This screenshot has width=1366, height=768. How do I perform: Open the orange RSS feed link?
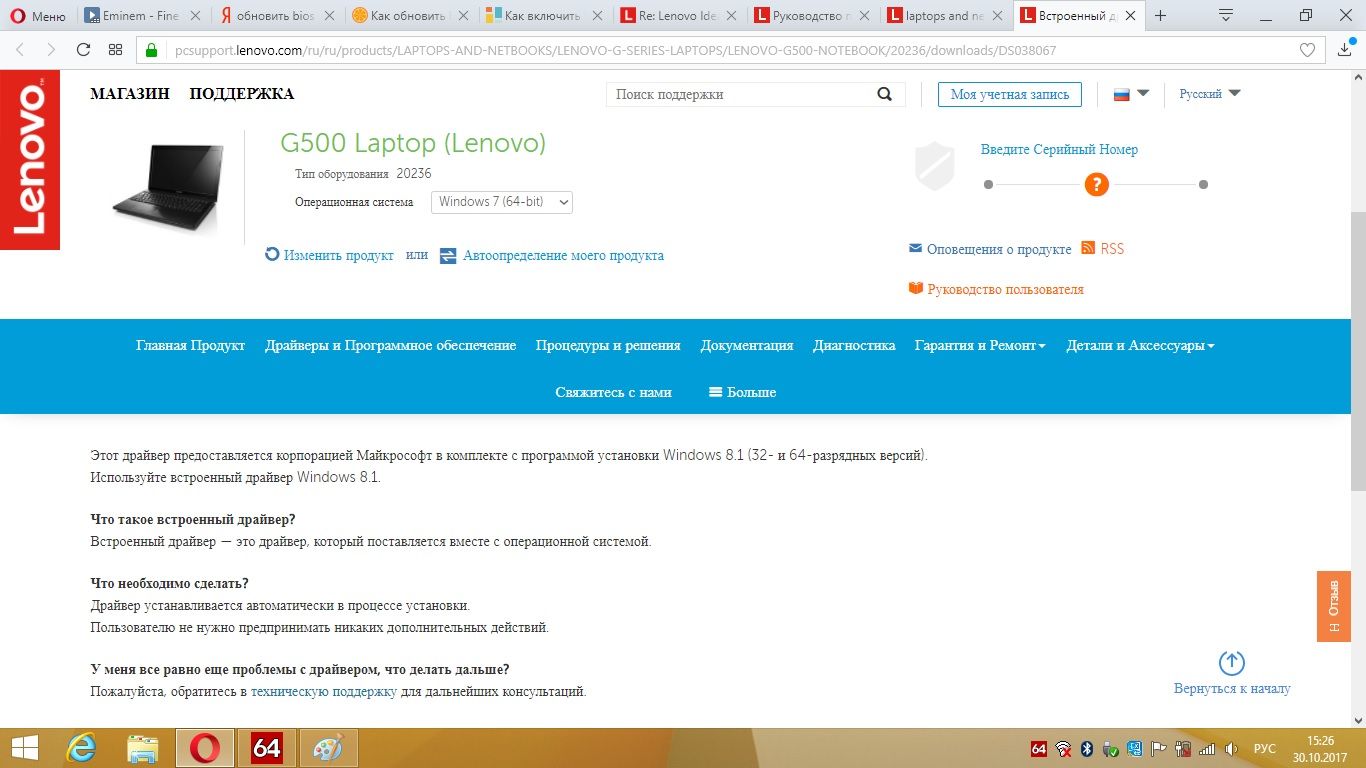click(1103, 248)
